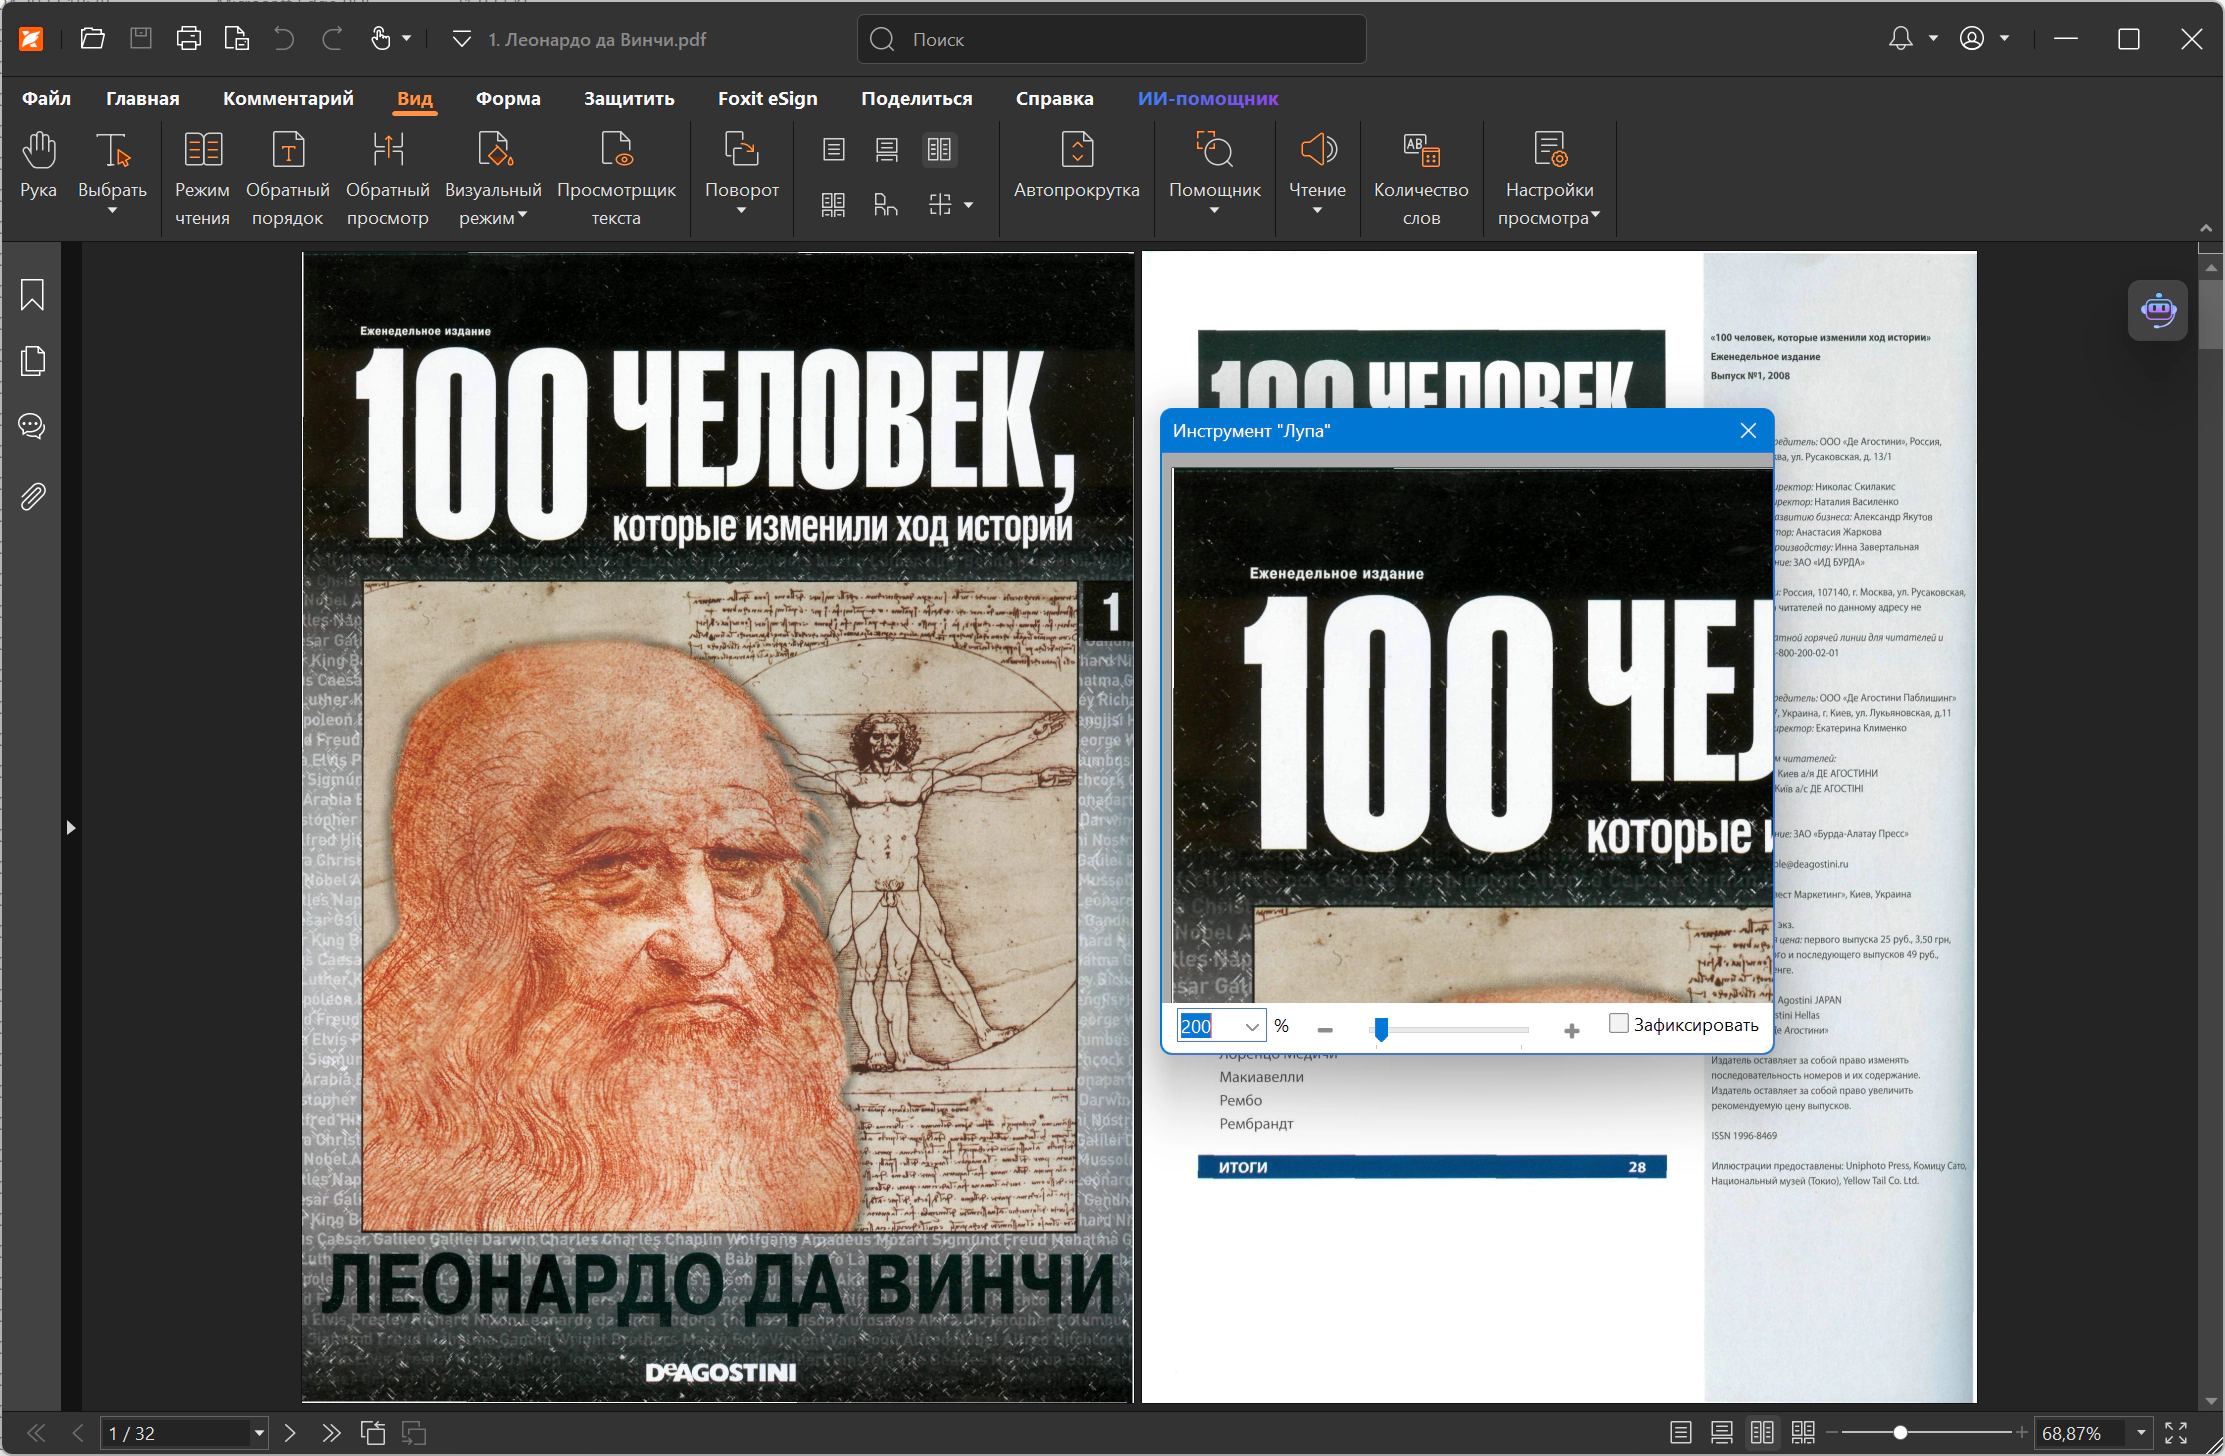Viewport: 2225px width, 1456px height.
Task: Open Просмотрщик текста text viewer
Action: coord(616,179)
